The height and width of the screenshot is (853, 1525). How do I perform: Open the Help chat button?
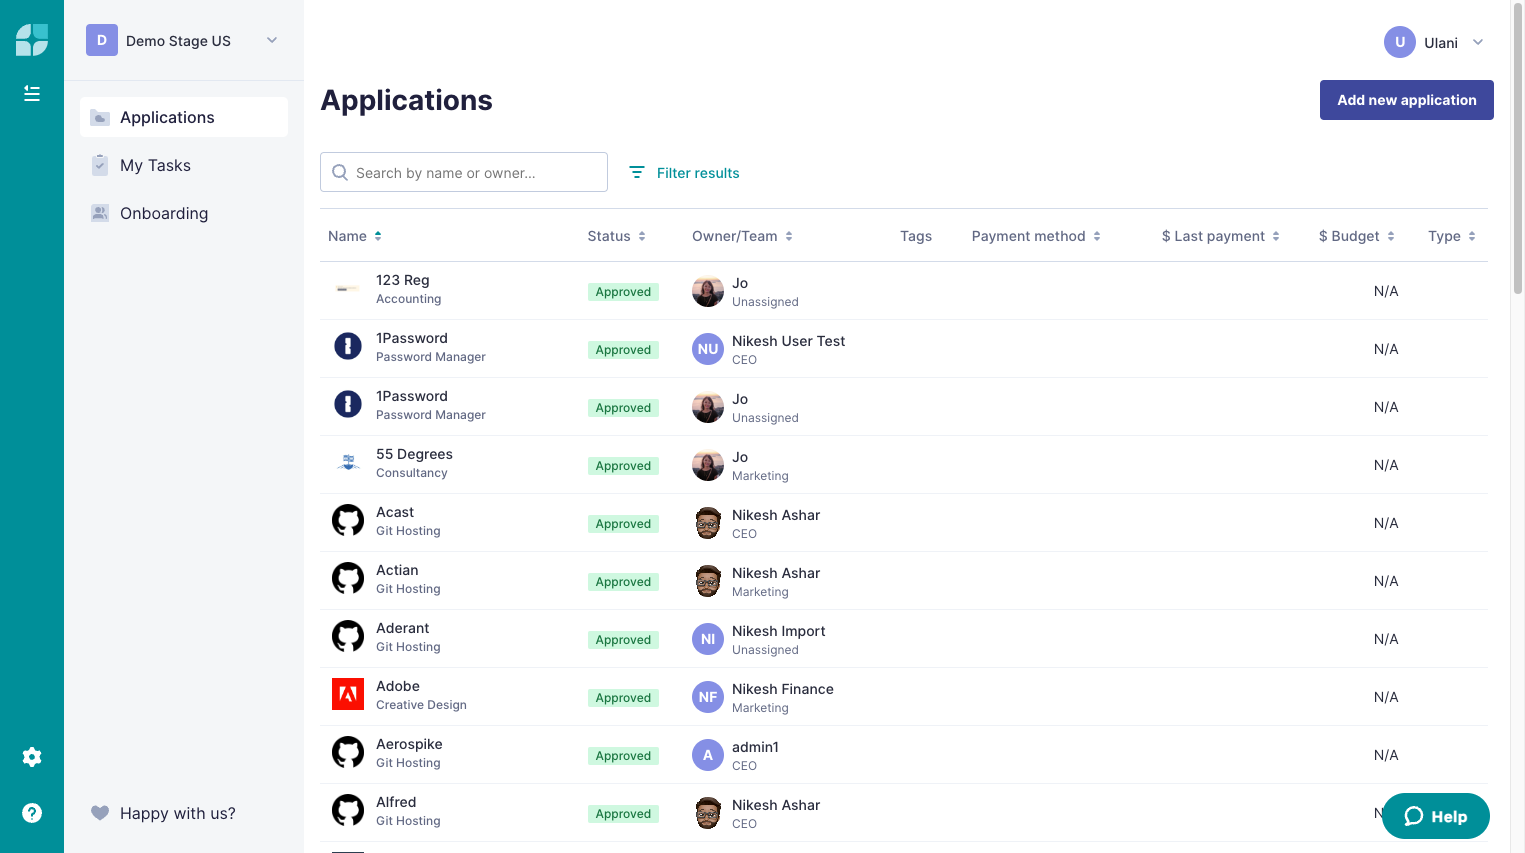click(1436, 816)
